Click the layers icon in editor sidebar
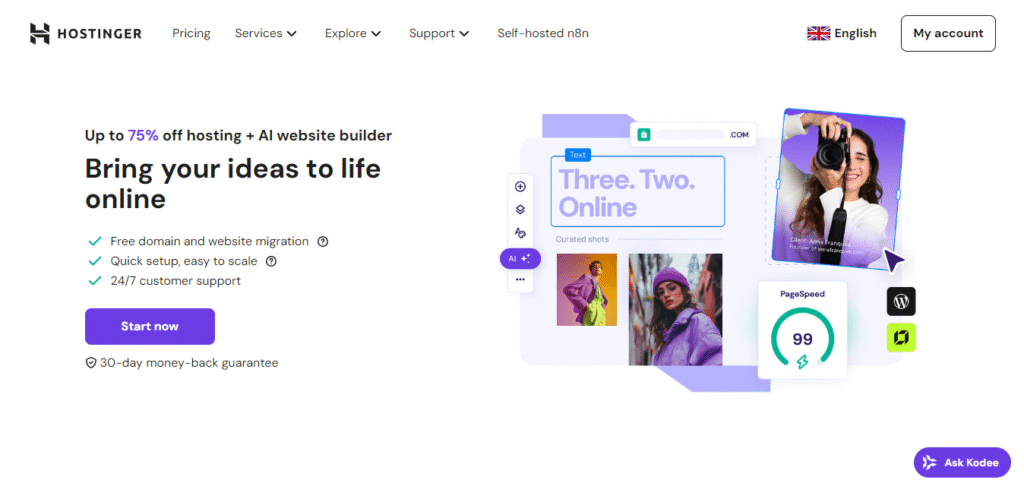The image size is (1024, 486). tap(520, 210)
